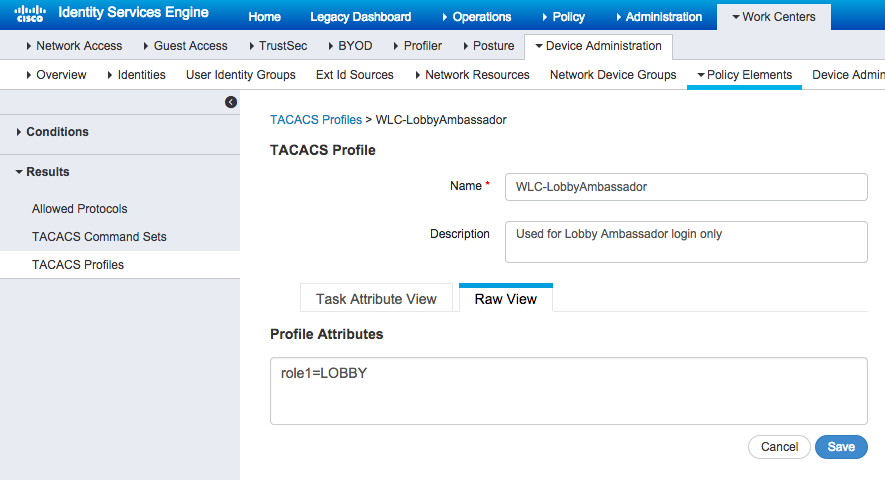Select Allowed Protocols in sidebar

tap(80, 209)
